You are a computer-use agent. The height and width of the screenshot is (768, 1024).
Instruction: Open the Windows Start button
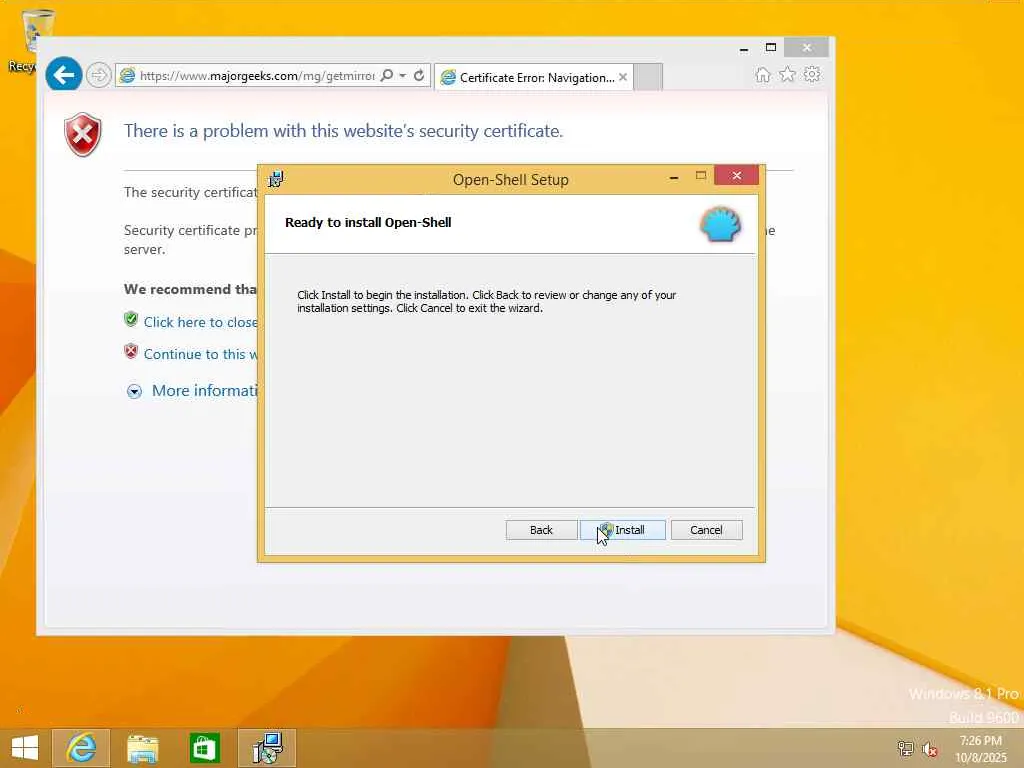point(25,748)
